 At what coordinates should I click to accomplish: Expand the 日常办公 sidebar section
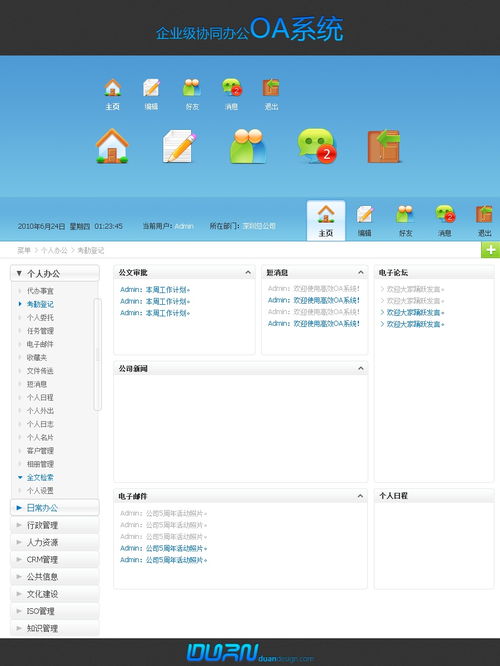pos(55,508)
